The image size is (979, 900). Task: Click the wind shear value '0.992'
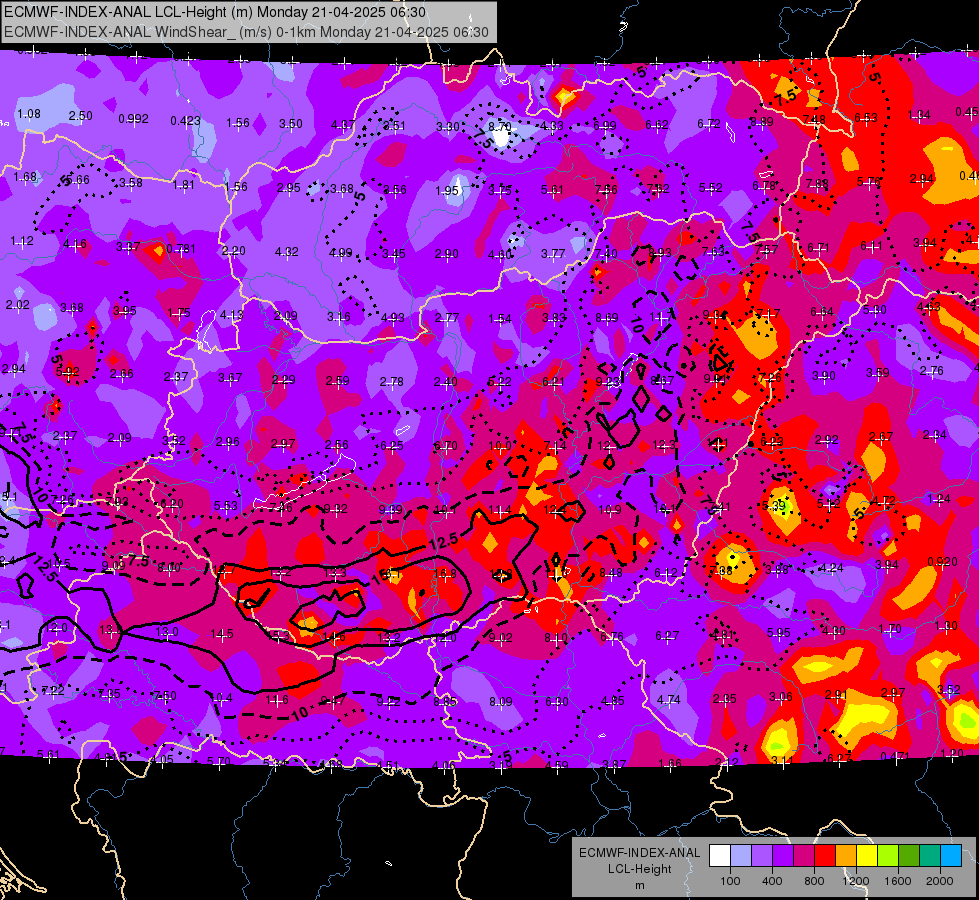tap(134, 119)
